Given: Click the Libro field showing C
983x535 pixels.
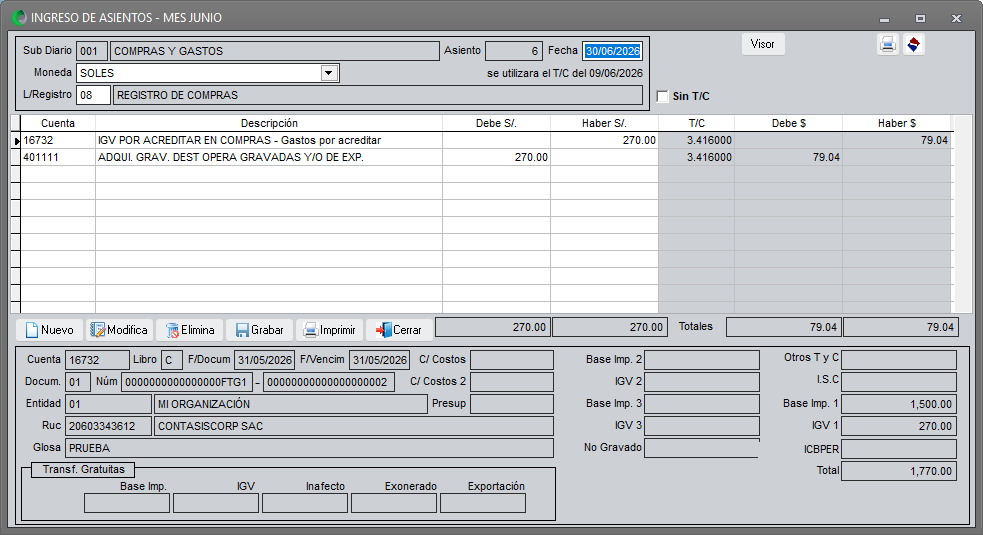Looking at the screenshot, I should point(172,360).
